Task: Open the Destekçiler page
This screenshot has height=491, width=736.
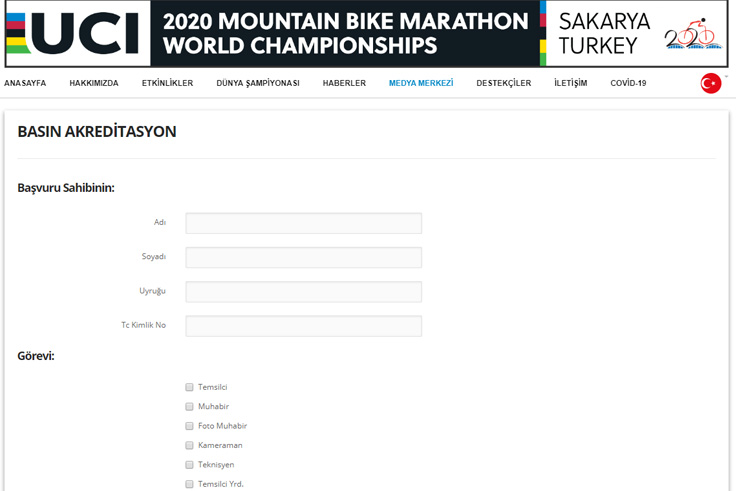Action: coord(504,83)
